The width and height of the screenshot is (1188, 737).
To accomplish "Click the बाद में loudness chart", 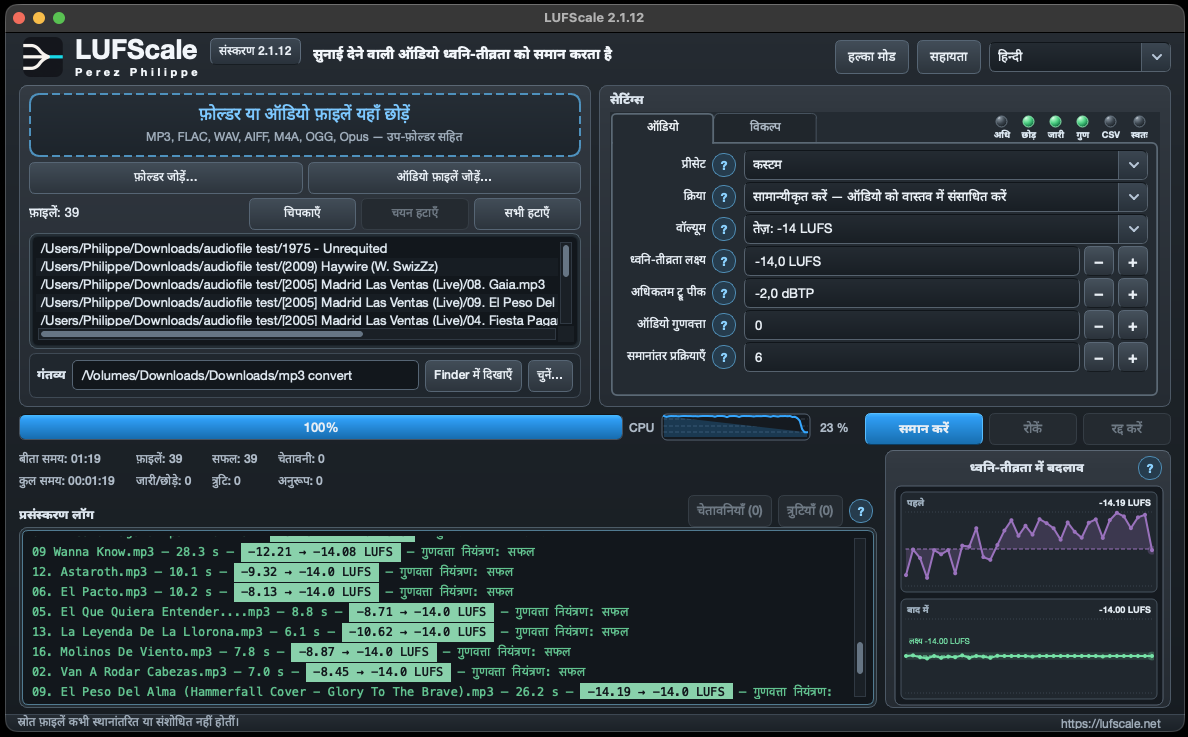I will [1028, 649].
